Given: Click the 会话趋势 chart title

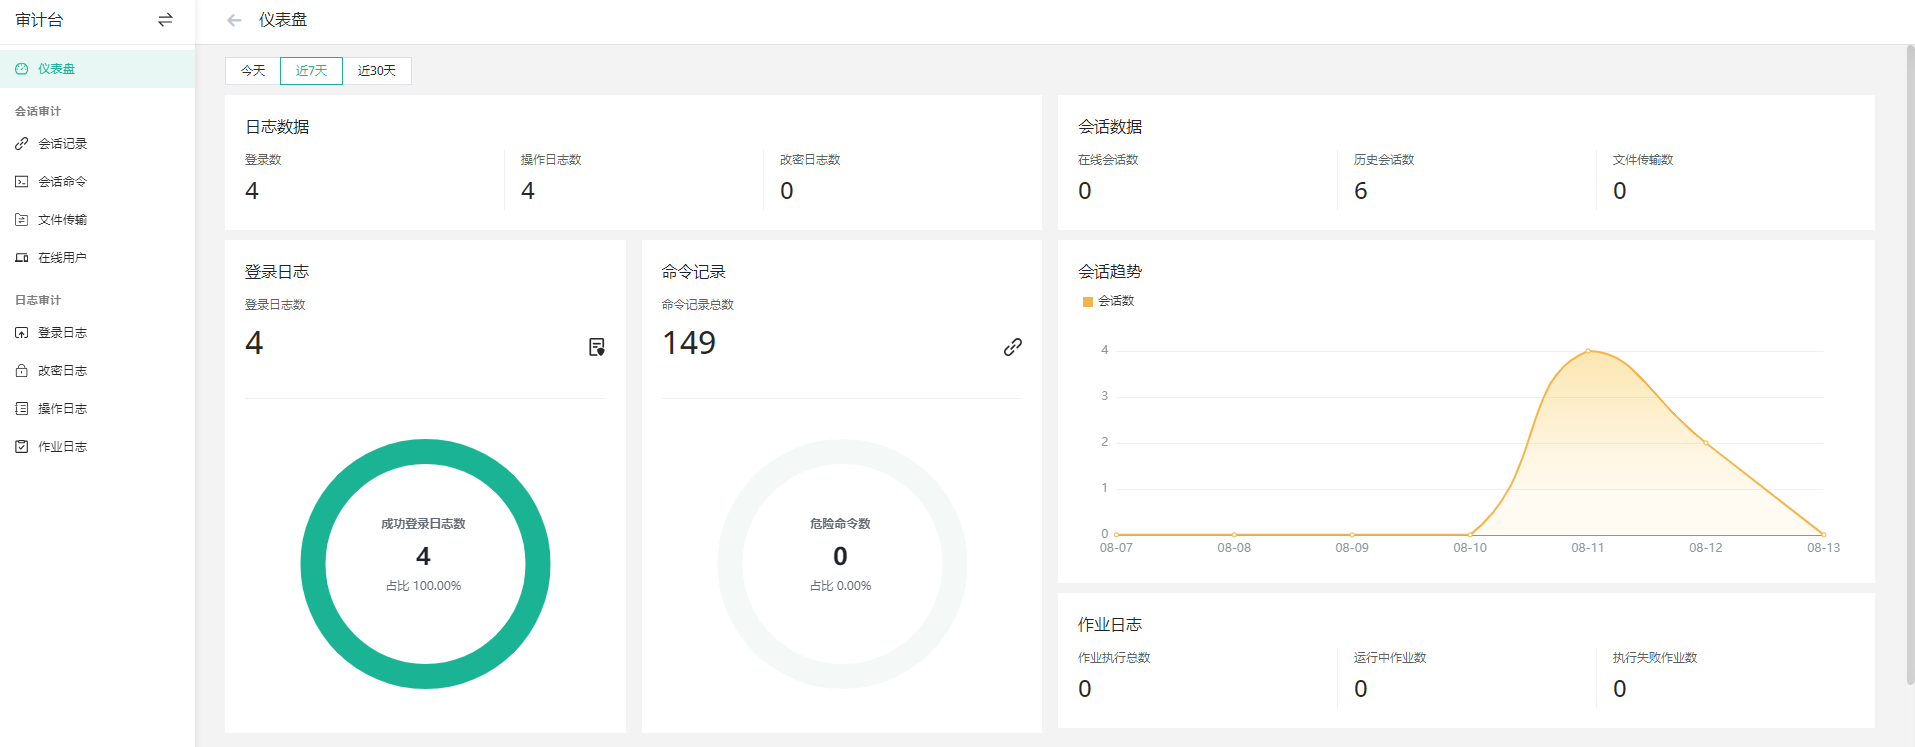Looking at the screenshot, I should 1110,272.
